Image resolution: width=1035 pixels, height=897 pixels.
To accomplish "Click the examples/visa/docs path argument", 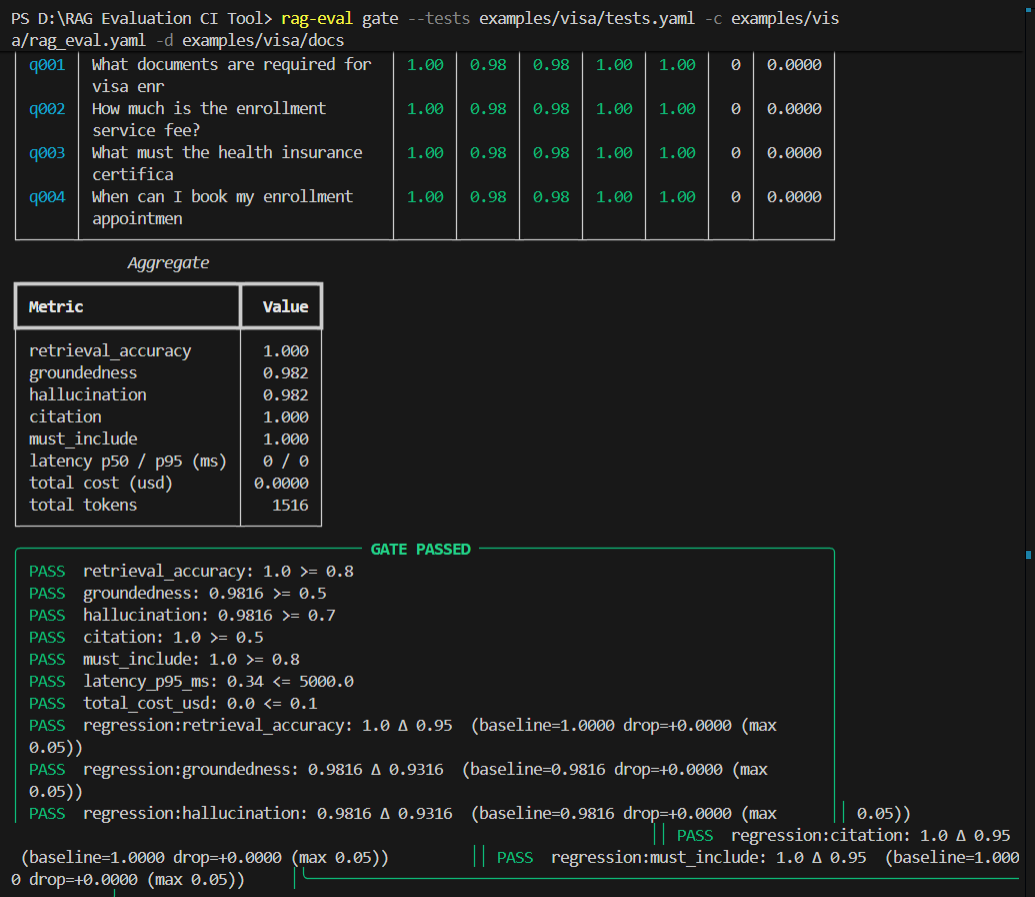I will coord(263,41).
